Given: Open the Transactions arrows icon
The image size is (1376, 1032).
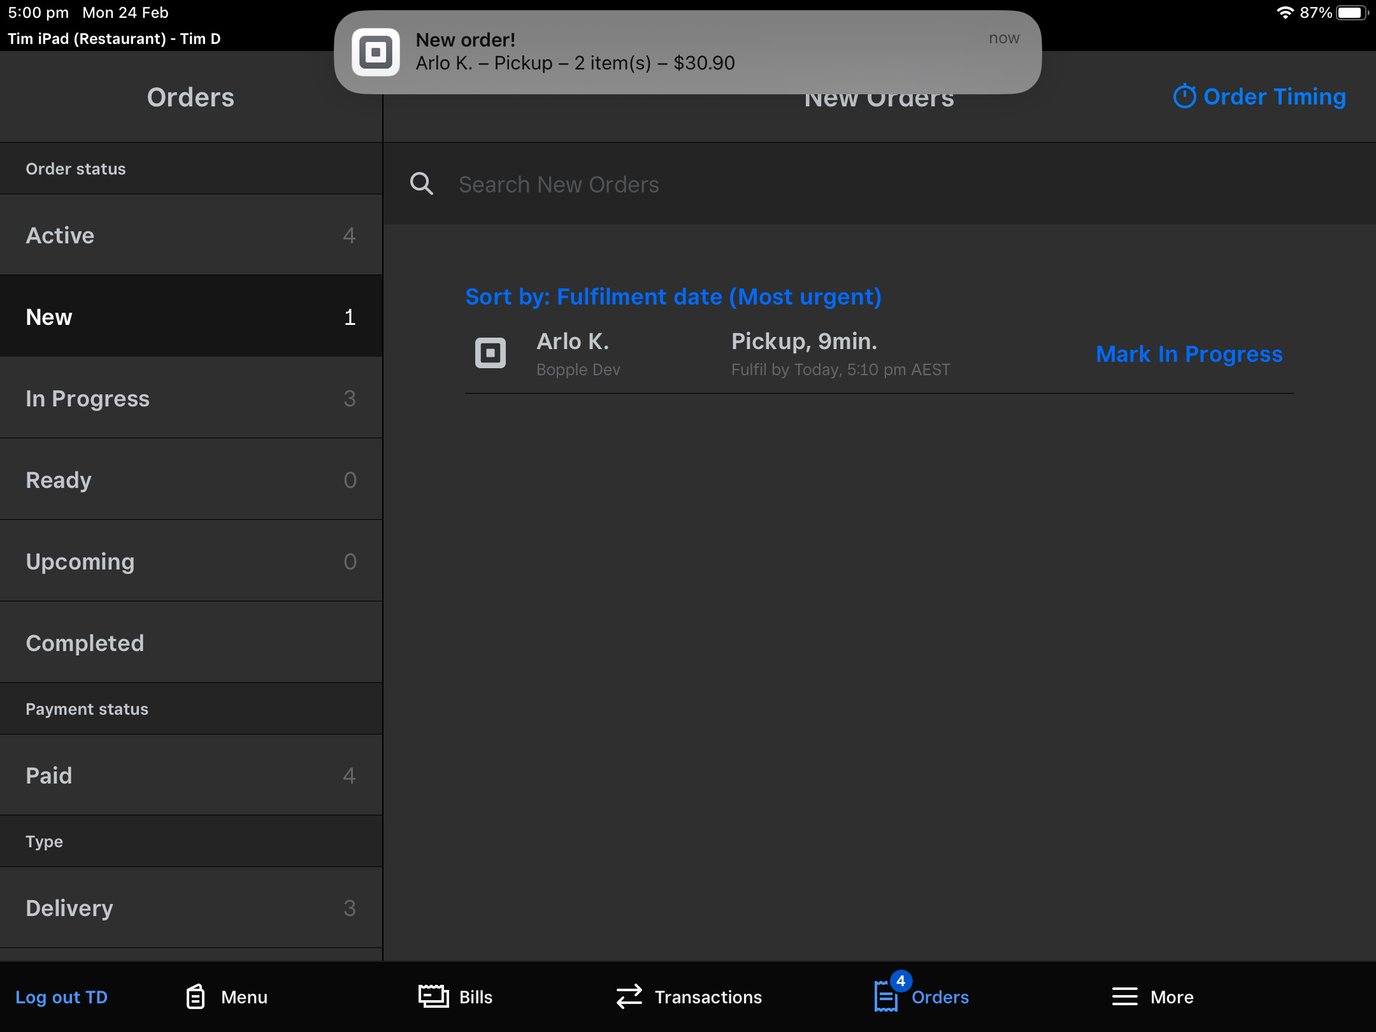Looking at the screenshot, I should tap(628, 996).
